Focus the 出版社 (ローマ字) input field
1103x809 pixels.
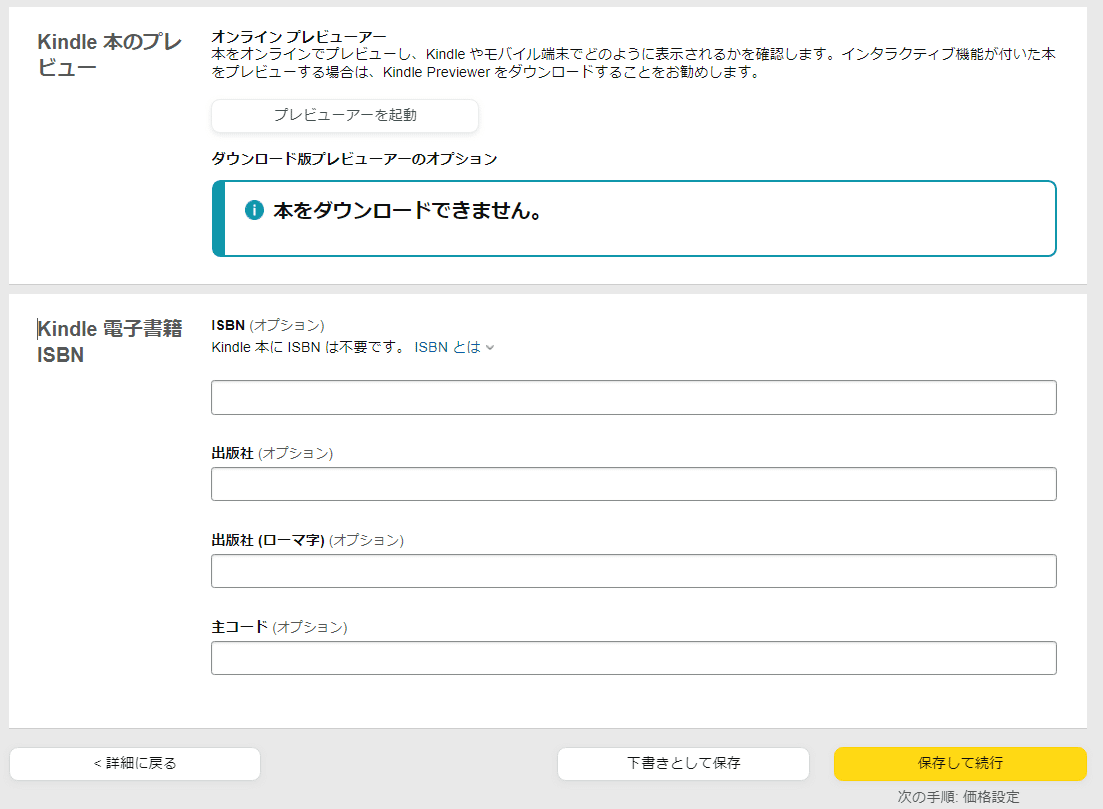(x=634, y=571)
